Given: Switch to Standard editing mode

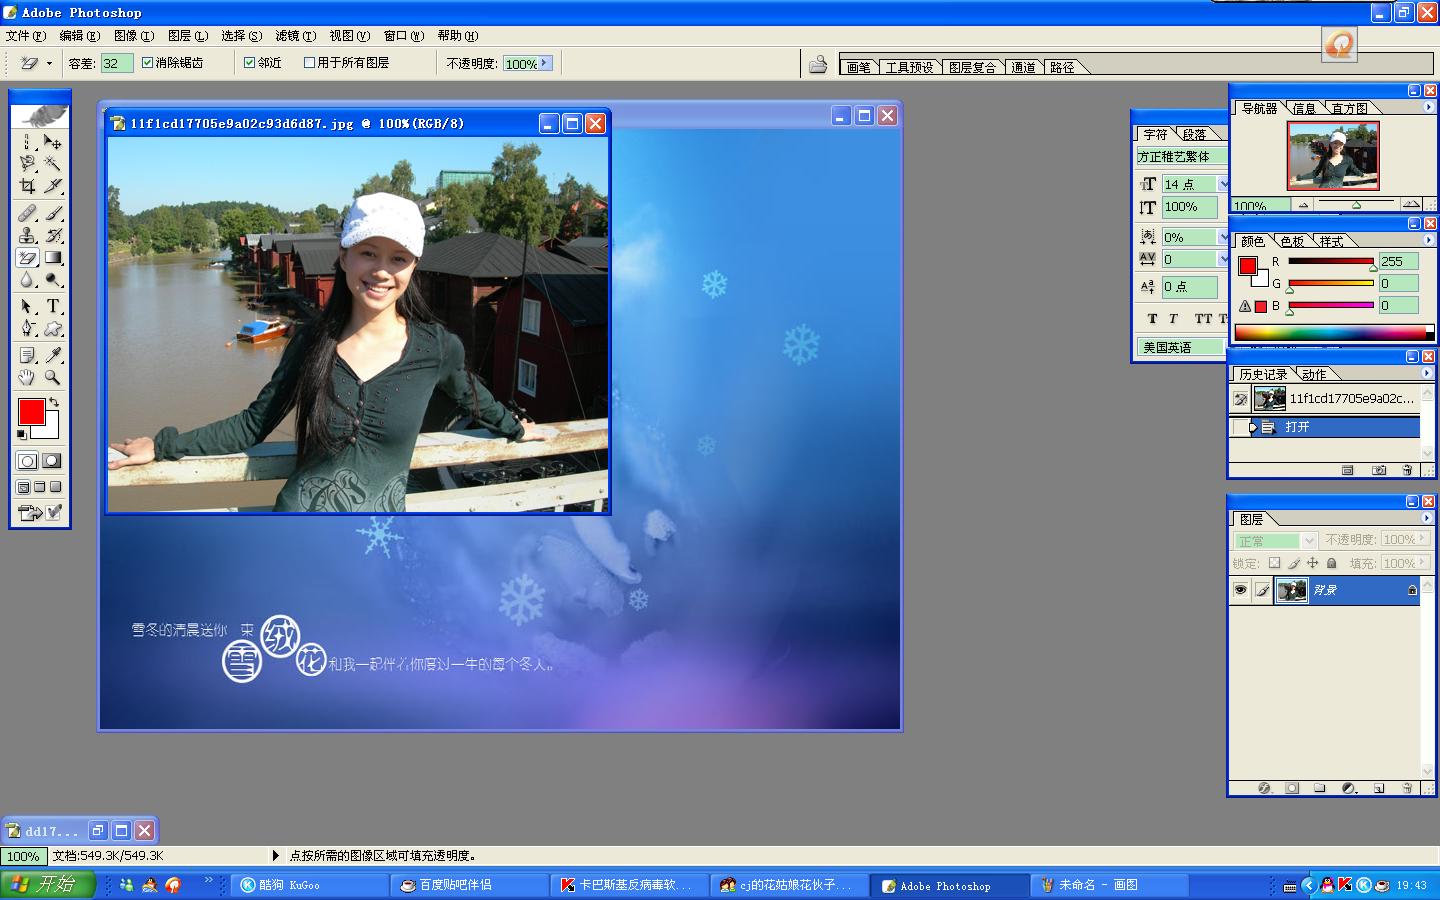Looking at the screenshot, I should tap(27, 461).
